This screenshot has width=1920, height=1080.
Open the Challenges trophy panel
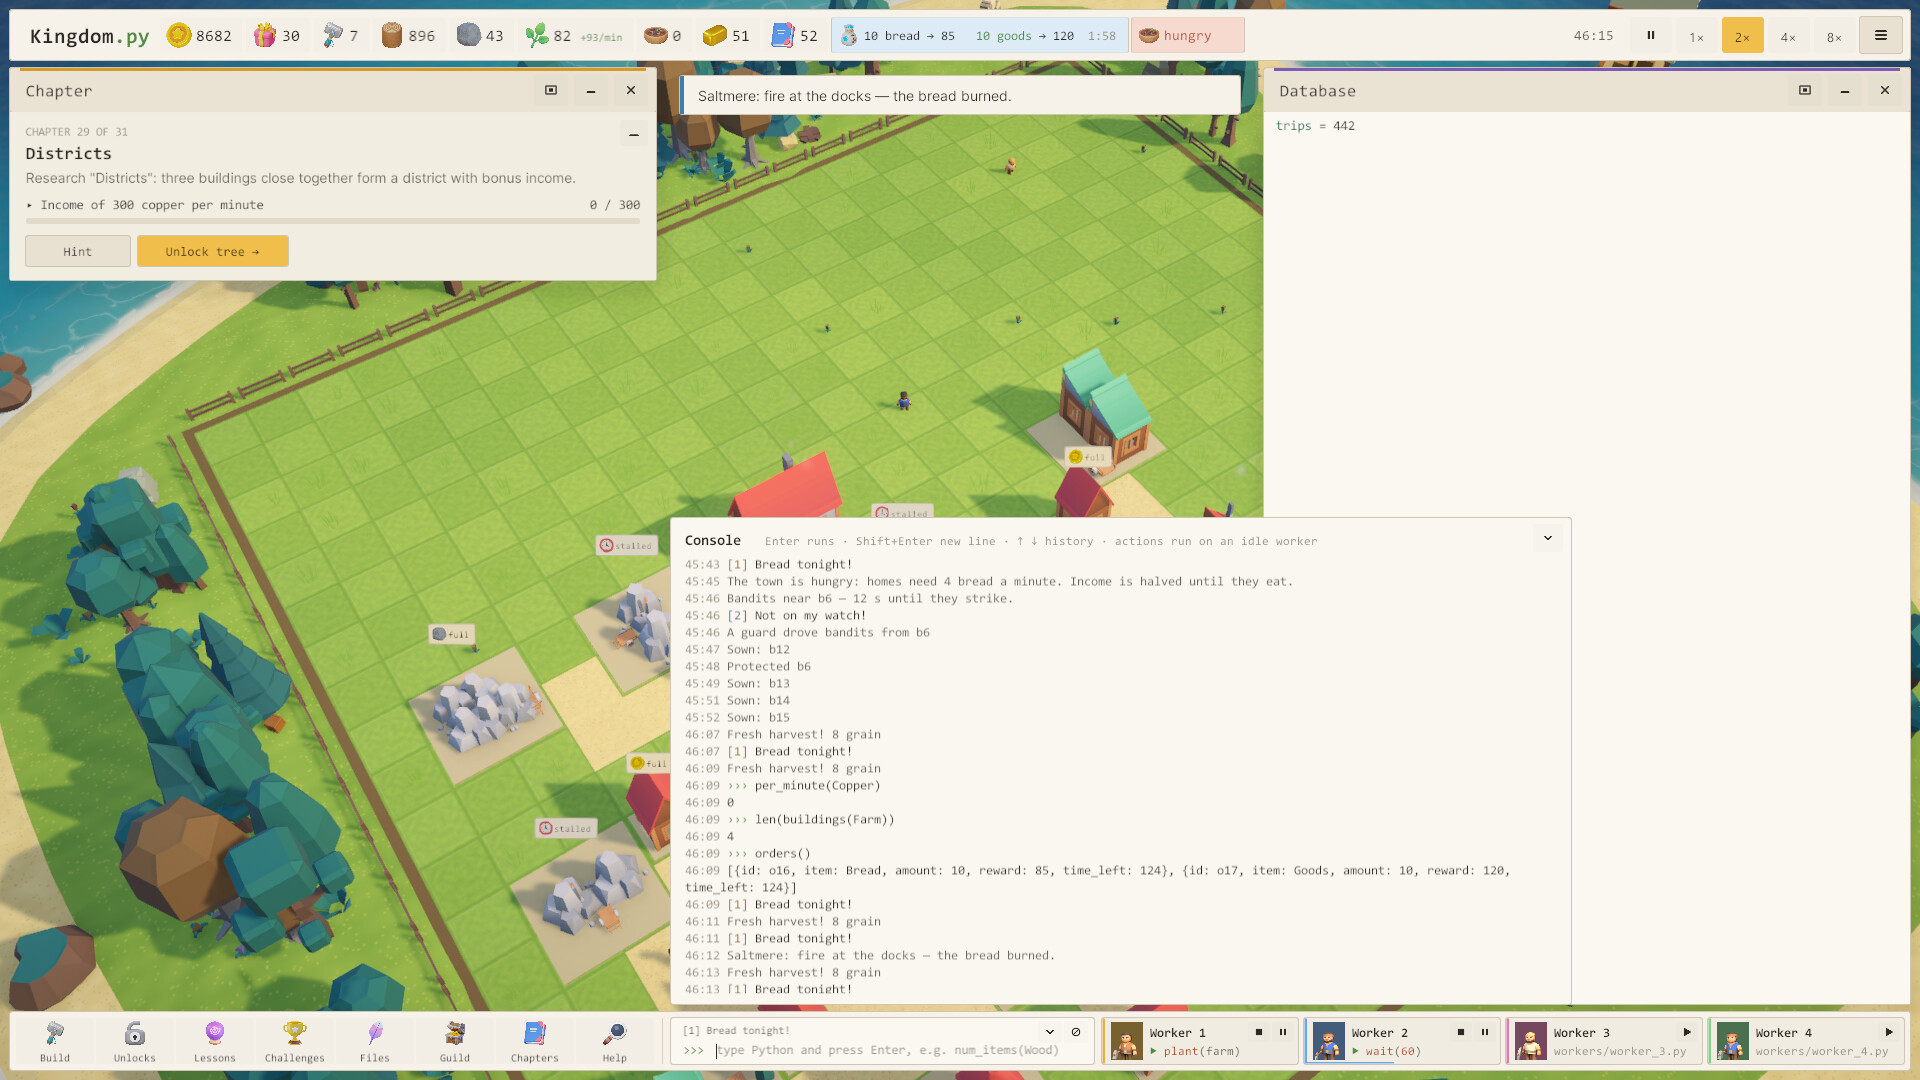coord(295,1041)
